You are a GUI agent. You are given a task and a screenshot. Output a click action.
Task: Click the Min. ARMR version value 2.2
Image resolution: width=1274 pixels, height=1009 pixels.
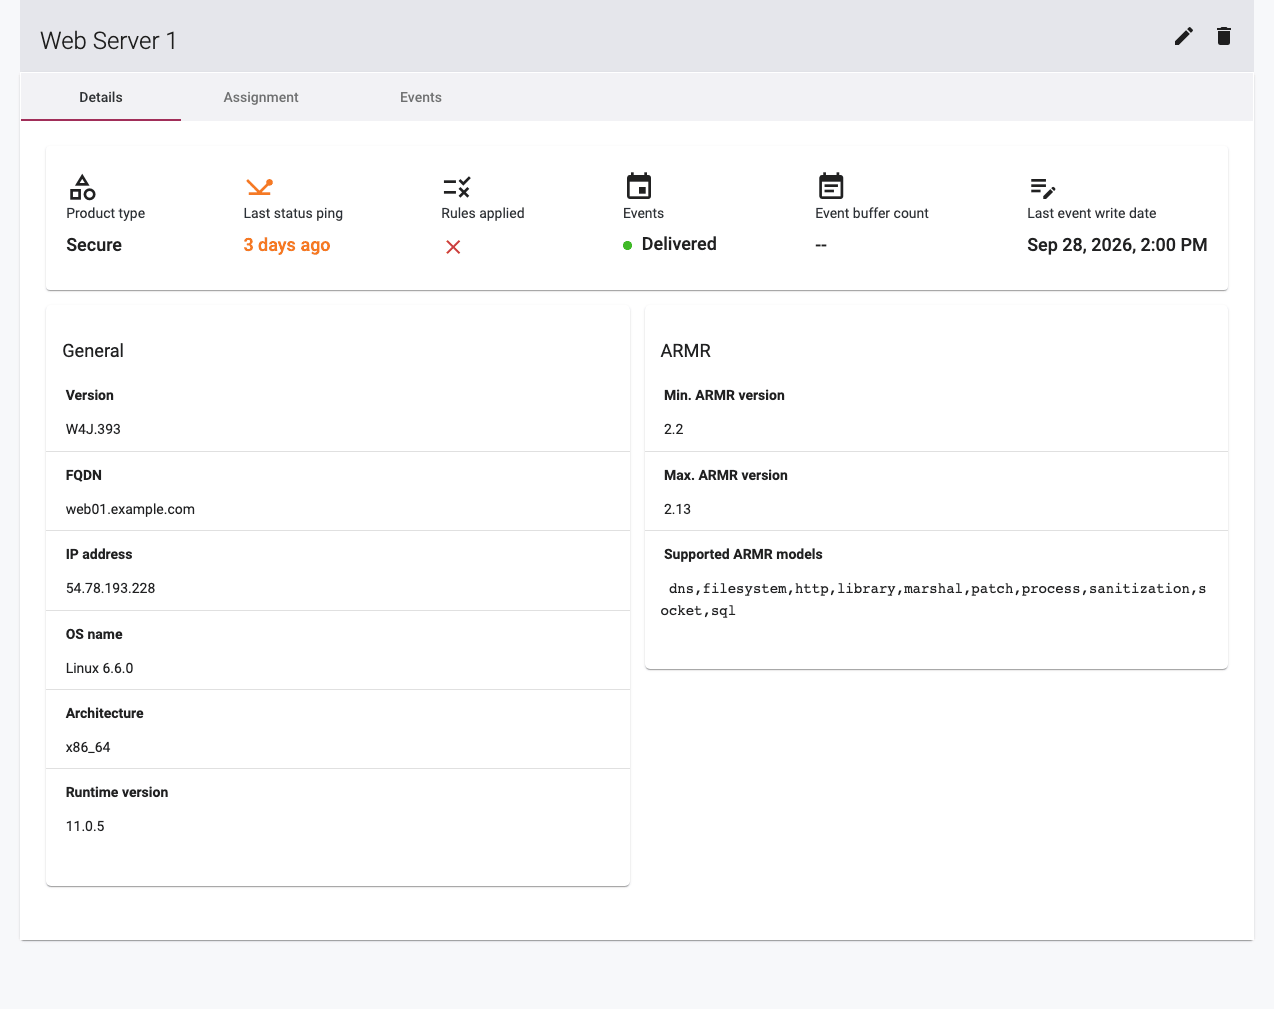[x=674, y=429]
